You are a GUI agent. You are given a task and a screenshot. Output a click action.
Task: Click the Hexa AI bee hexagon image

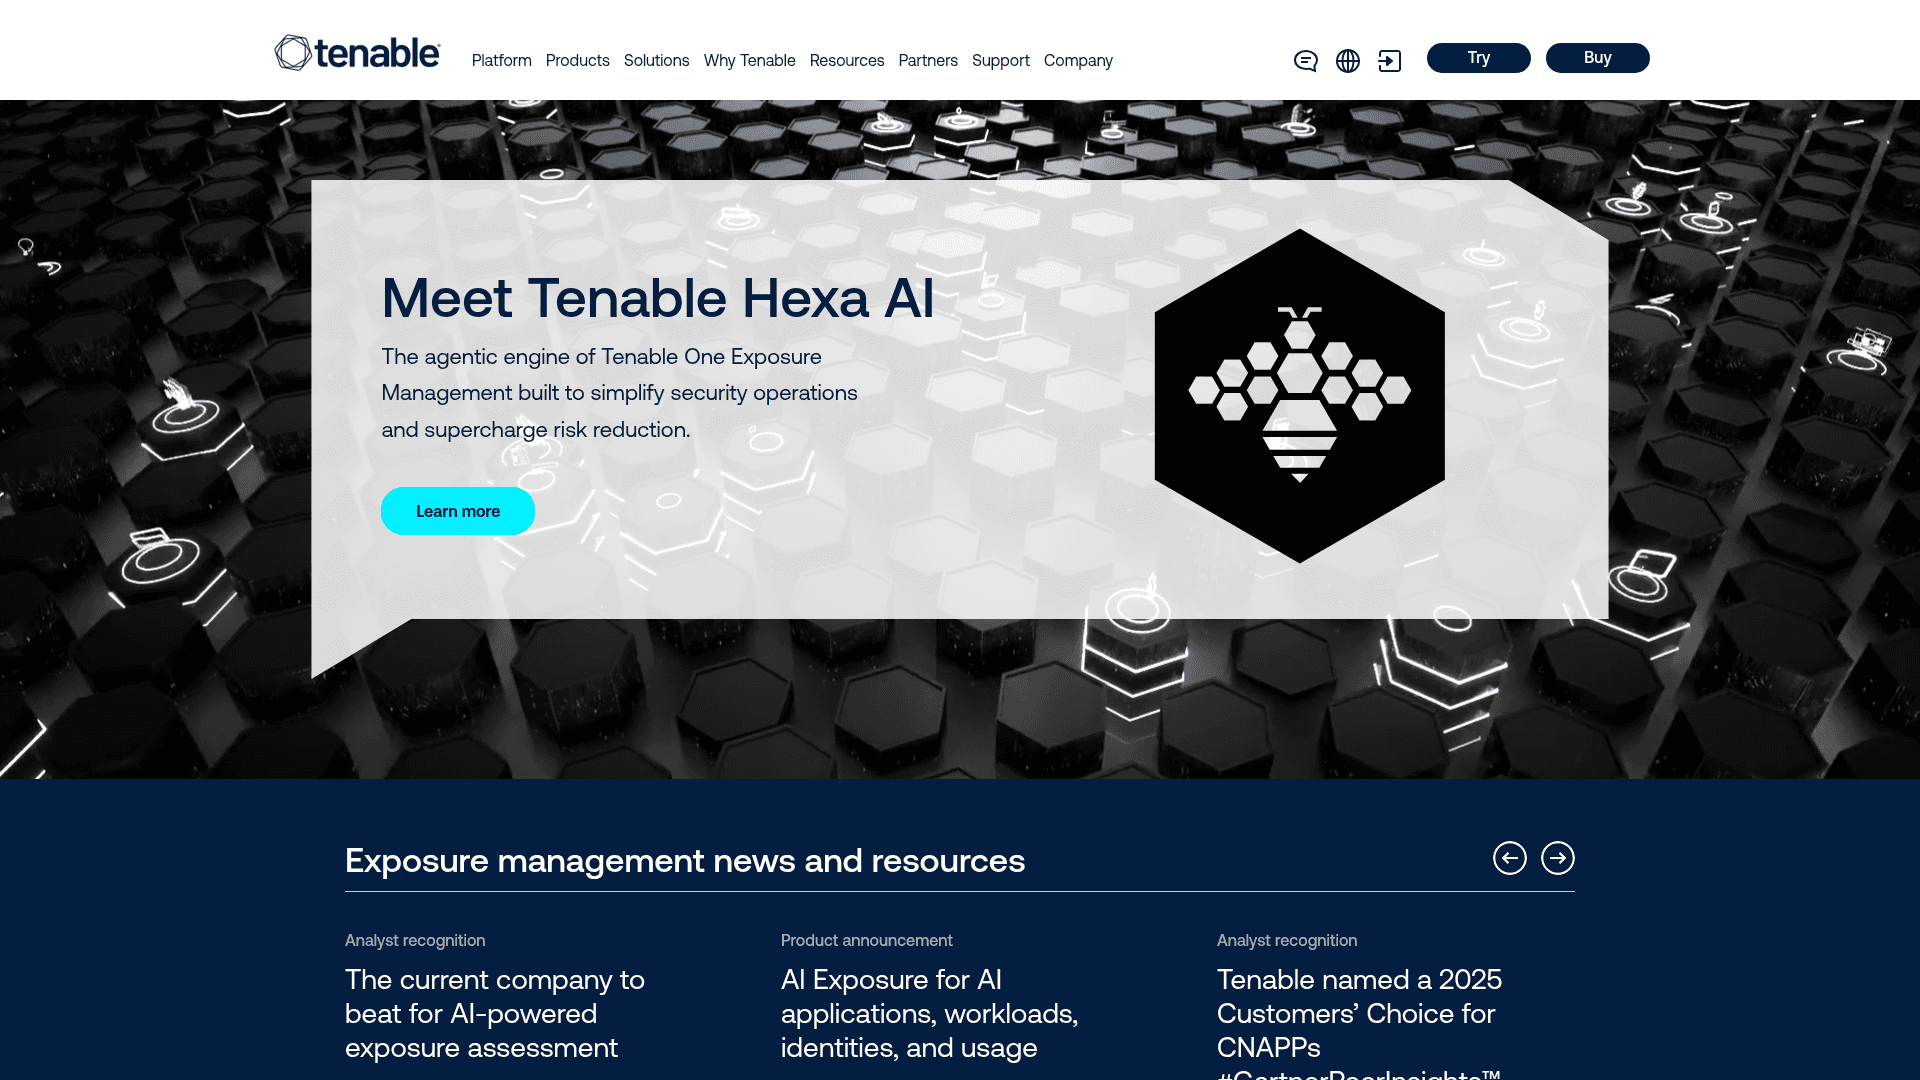1299,396
